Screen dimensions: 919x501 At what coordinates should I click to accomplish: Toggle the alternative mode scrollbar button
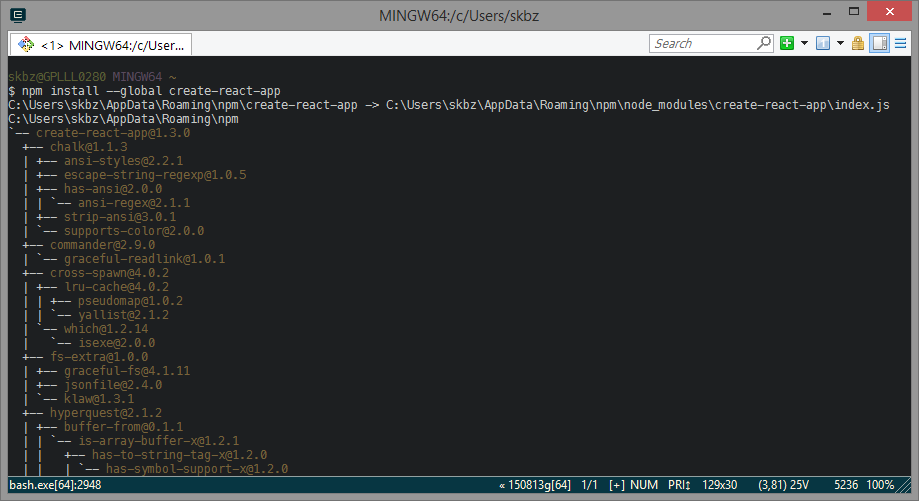tap(879, 43)
